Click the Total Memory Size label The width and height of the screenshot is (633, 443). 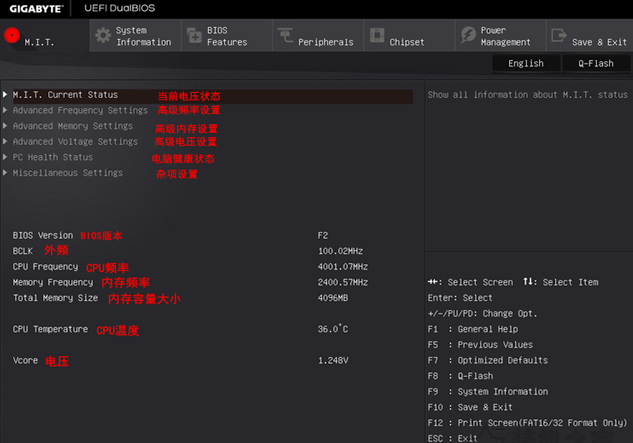(55, 298)
